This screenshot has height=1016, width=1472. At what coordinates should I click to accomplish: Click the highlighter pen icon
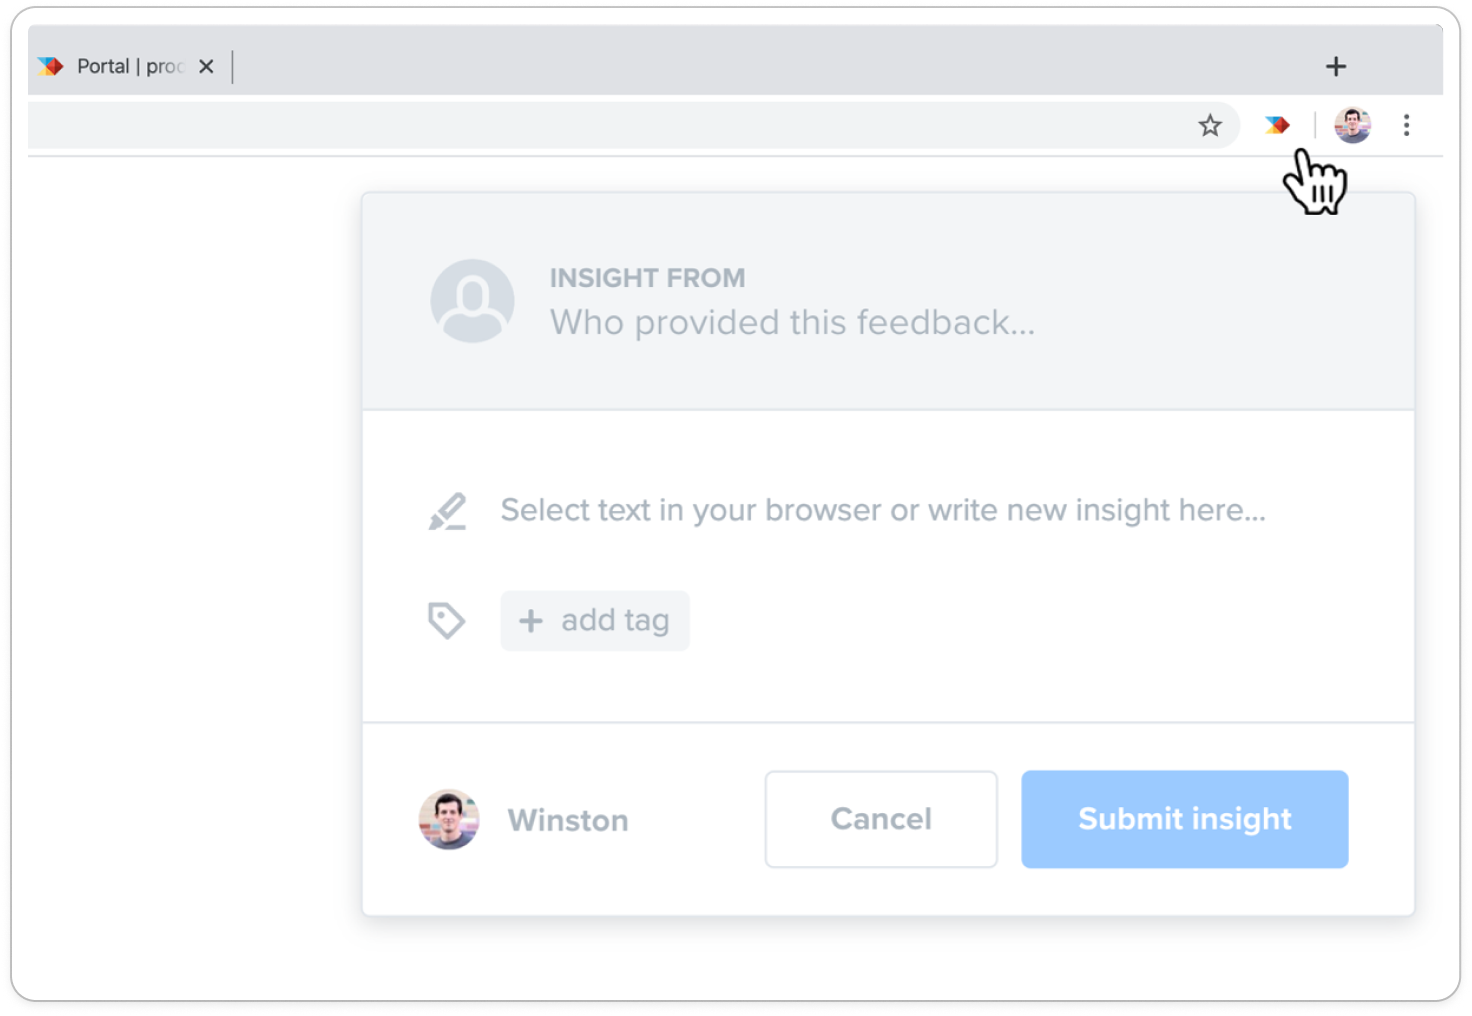tap(447, 511)
